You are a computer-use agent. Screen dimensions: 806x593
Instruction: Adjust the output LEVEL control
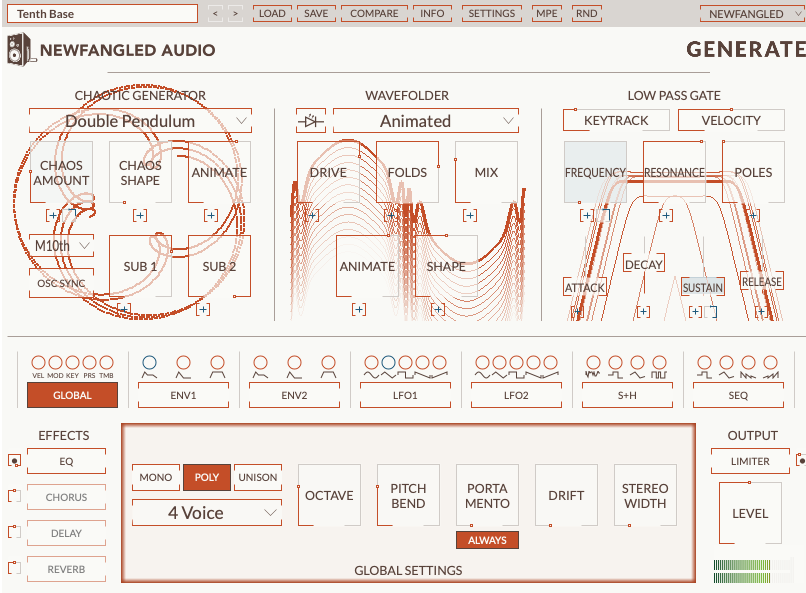pos(749,513)
